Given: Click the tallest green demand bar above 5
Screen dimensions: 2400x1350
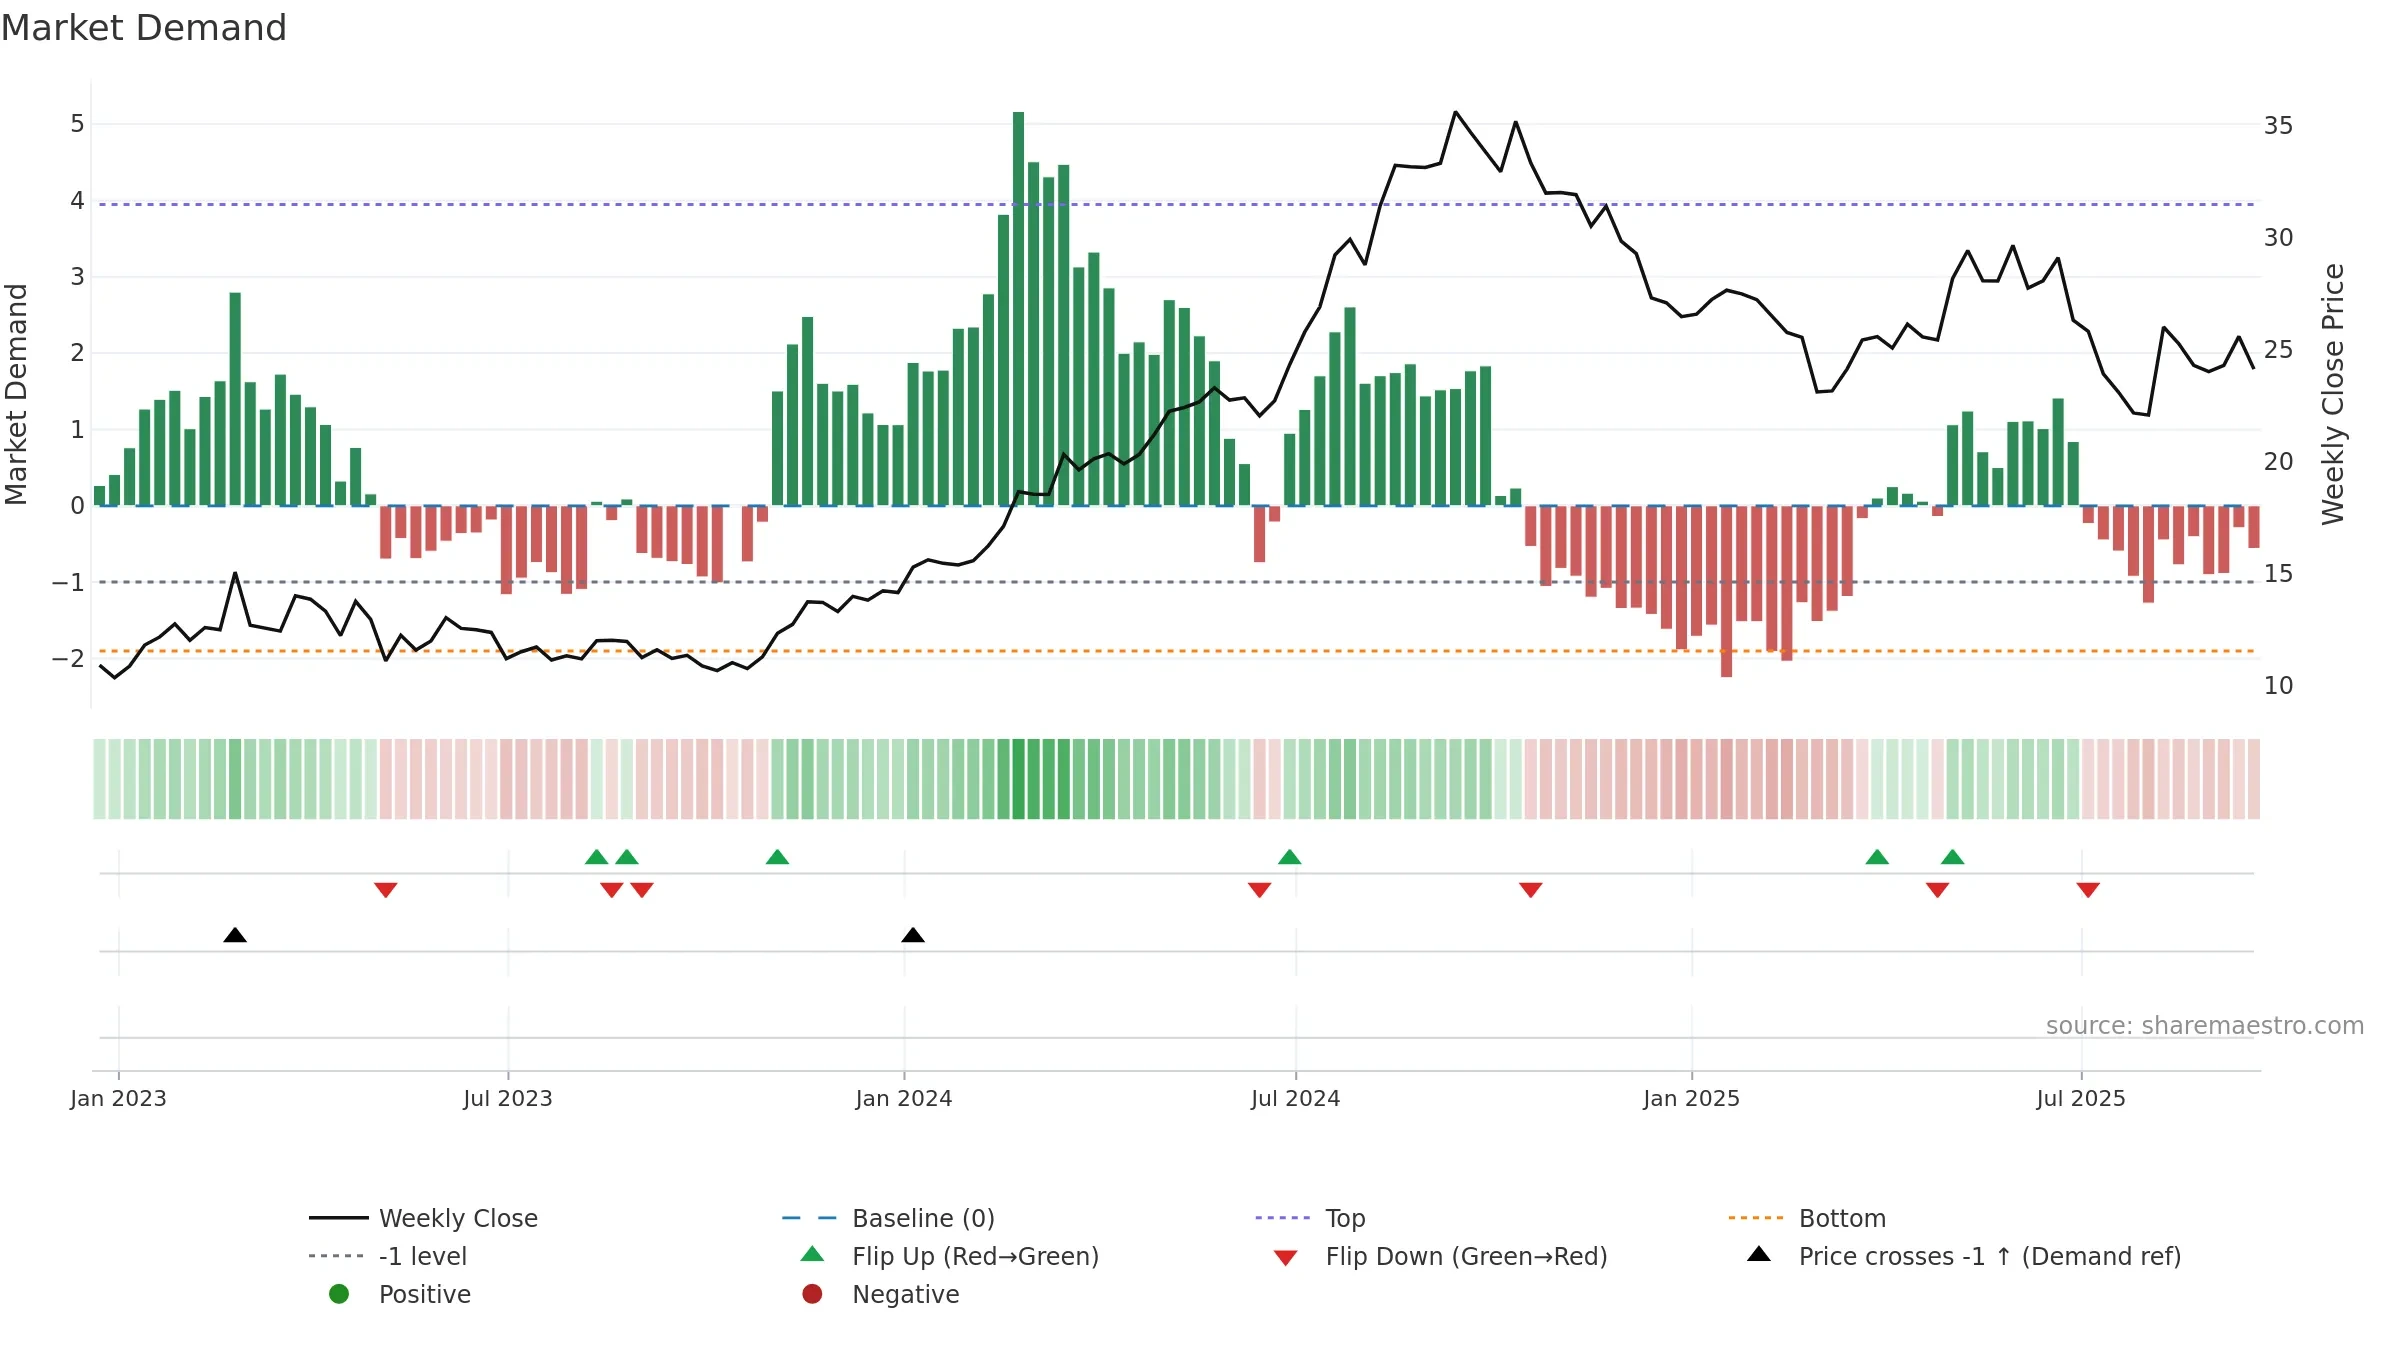Looking at the screenshot, I should (1019, 308).
